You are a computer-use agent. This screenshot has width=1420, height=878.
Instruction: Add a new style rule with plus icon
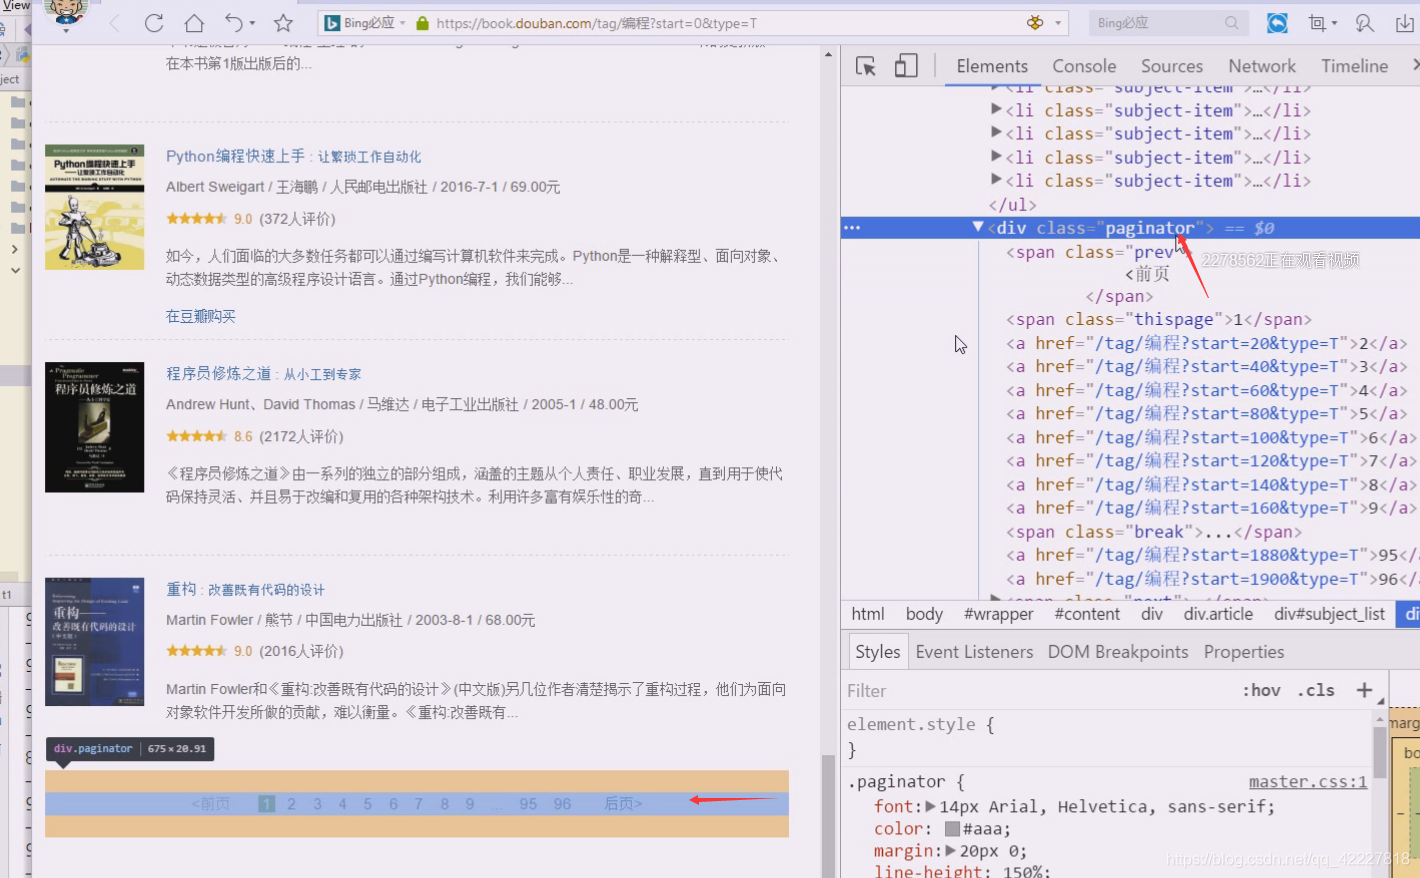coord(1364,690)
